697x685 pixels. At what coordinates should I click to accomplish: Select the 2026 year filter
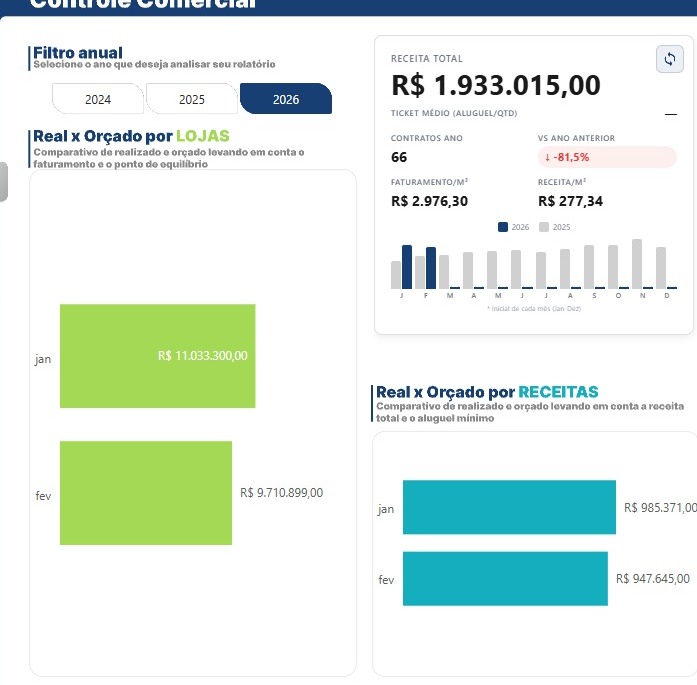click(286, 99)
